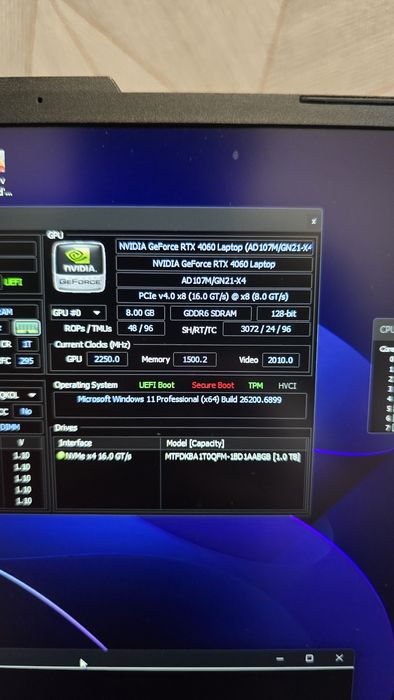
Task: Click the Microsoft Windows 11 Professional build text
Action: pyautogui.click(x=179, y=400)
